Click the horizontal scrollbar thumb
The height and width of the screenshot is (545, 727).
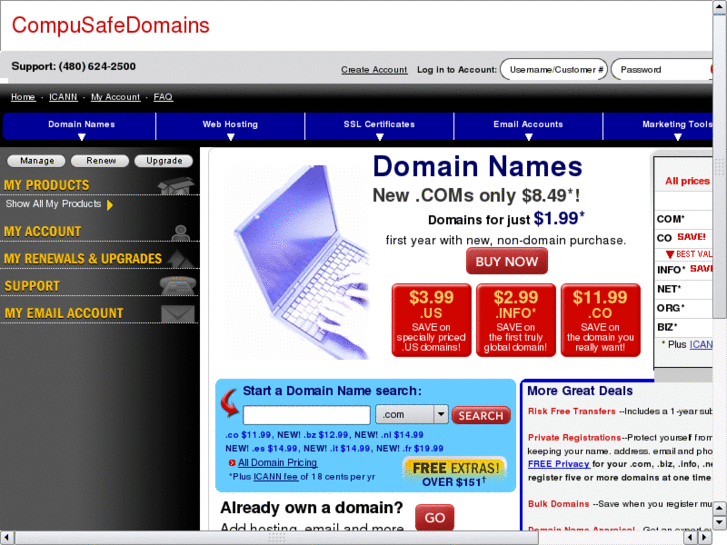click(277, 538)
